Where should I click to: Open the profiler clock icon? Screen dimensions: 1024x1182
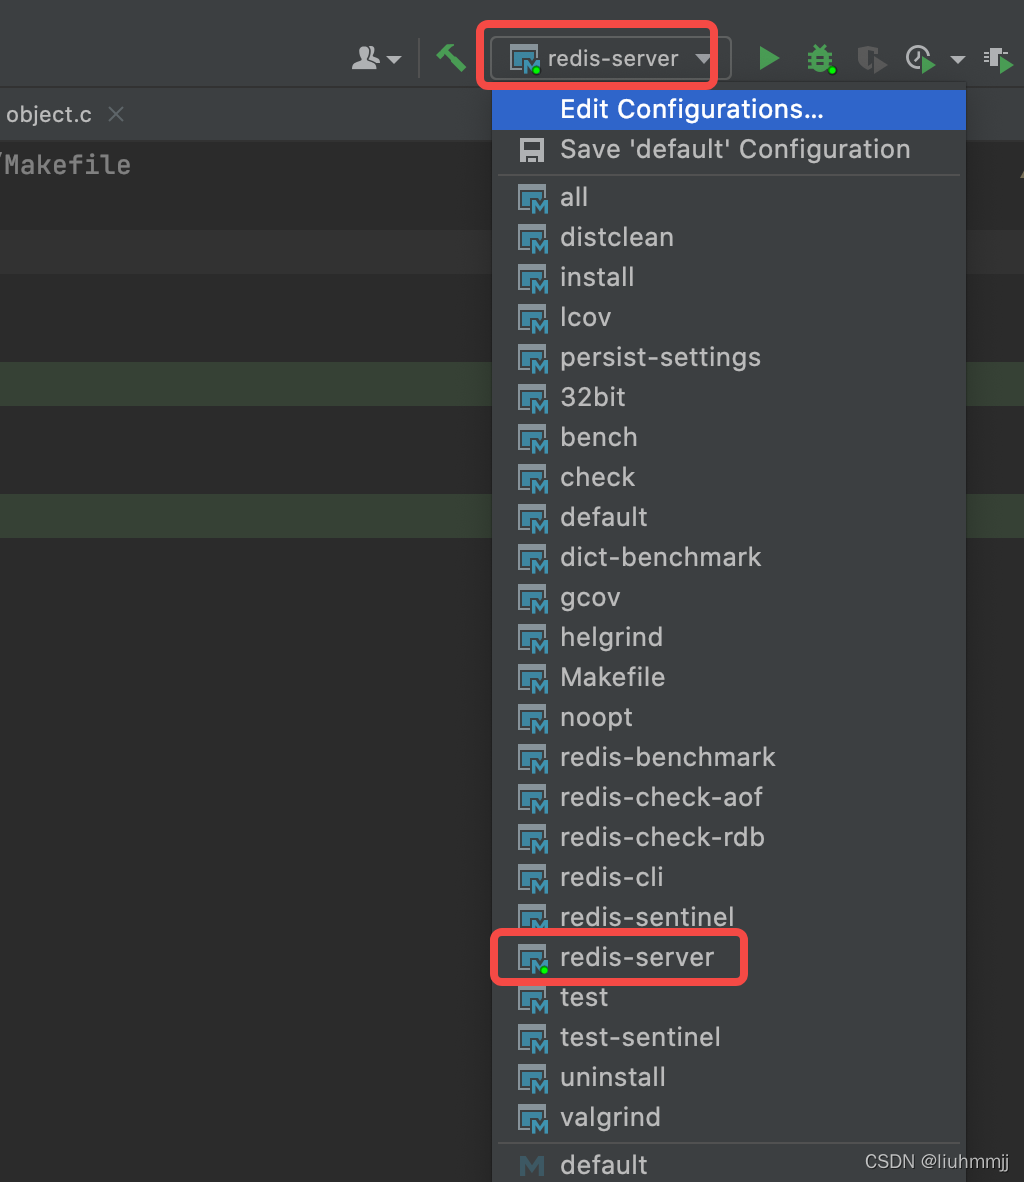click(x=920, y=58)
